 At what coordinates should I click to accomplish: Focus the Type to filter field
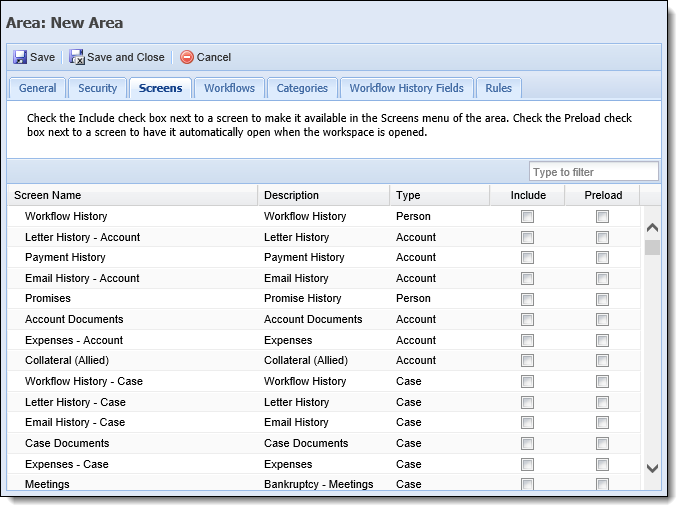tap(594, 172)
